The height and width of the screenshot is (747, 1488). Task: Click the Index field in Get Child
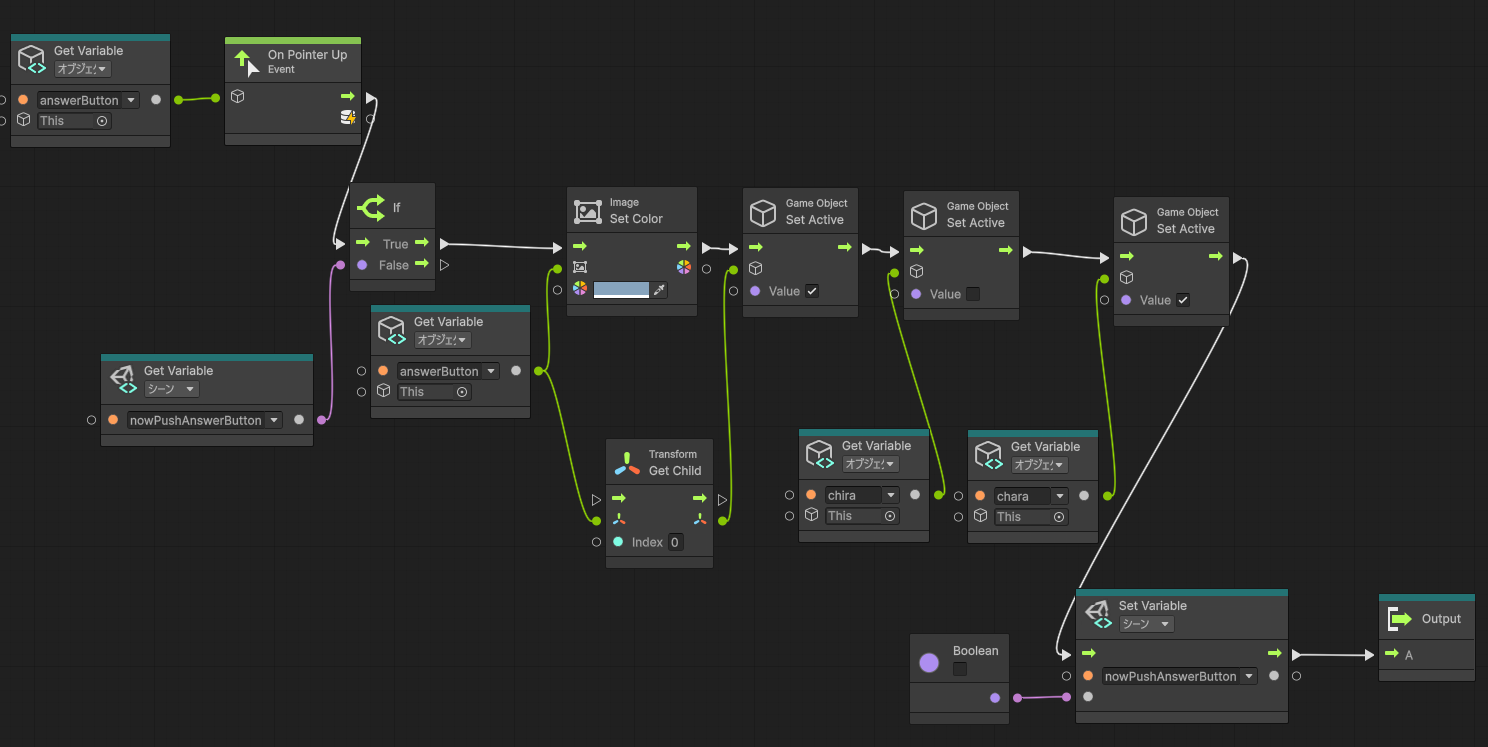click(x=675, y=542)
